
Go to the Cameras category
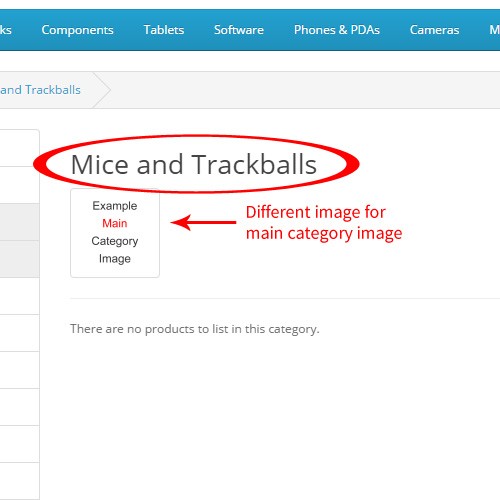point(434,30)
